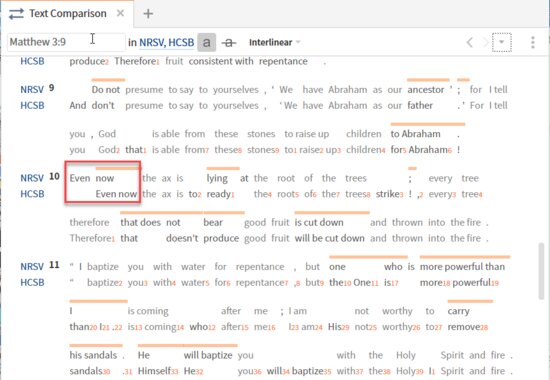Viewport: 550px width, 380px height.
Task: Click 'remove' in the HCSB line
Action: pyautogui.click(x=465, y=327)
